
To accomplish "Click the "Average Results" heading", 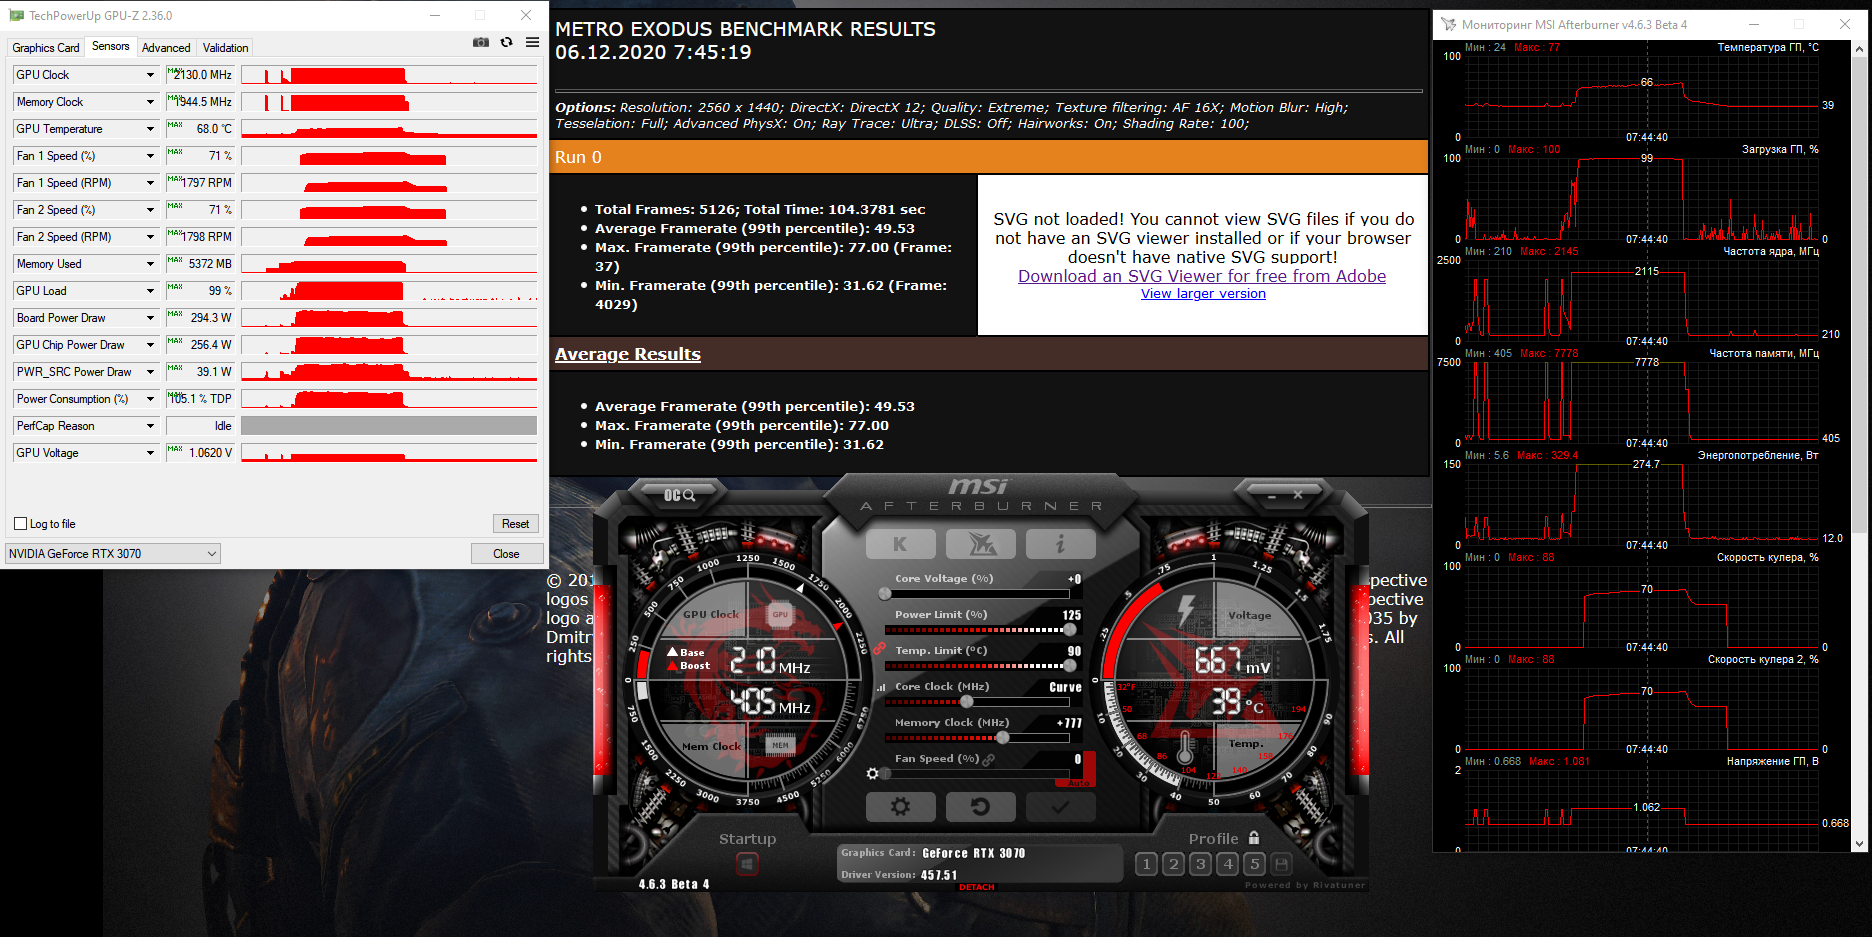I will tap(628, 354).
